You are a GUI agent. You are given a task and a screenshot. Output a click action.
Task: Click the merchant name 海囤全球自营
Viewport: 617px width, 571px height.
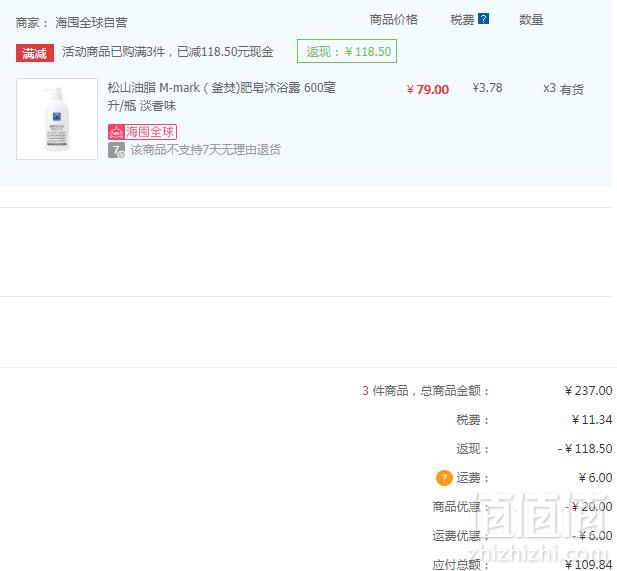coord(91,22)
